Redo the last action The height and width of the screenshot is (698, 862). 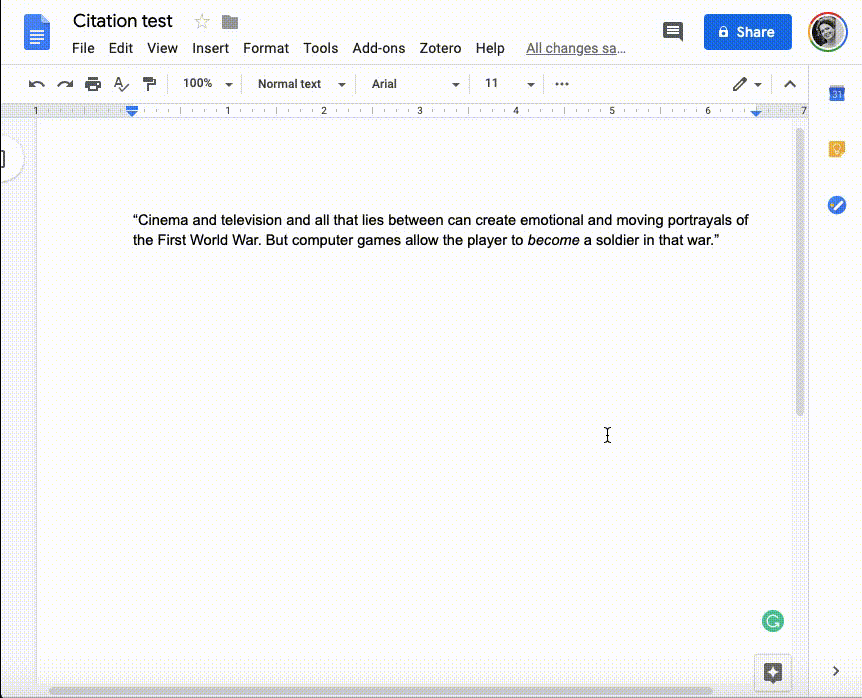[x=65, y=84]
